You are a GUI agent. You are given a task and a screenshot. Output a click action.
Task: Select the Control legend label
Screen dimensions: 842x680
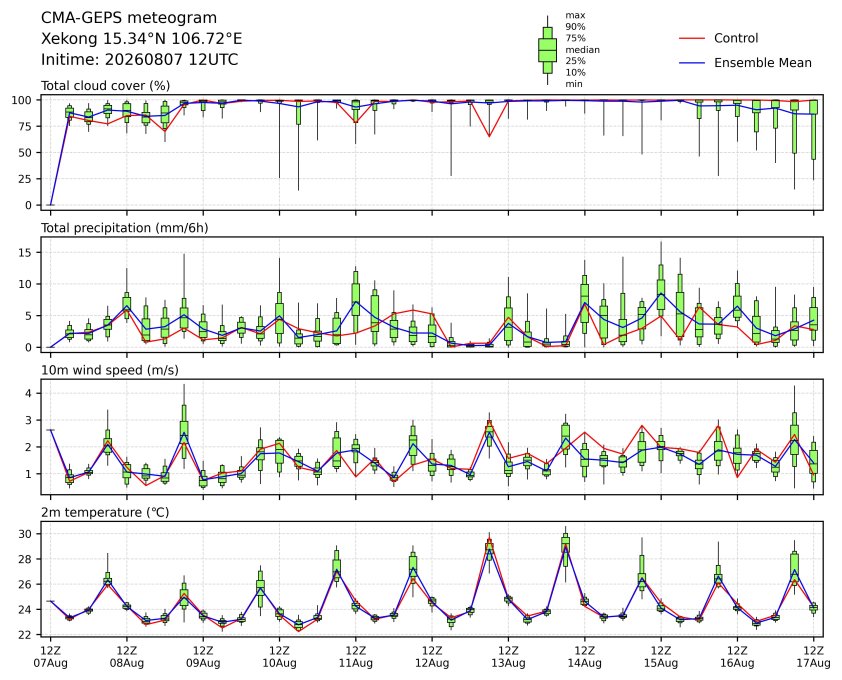(736, 38)
